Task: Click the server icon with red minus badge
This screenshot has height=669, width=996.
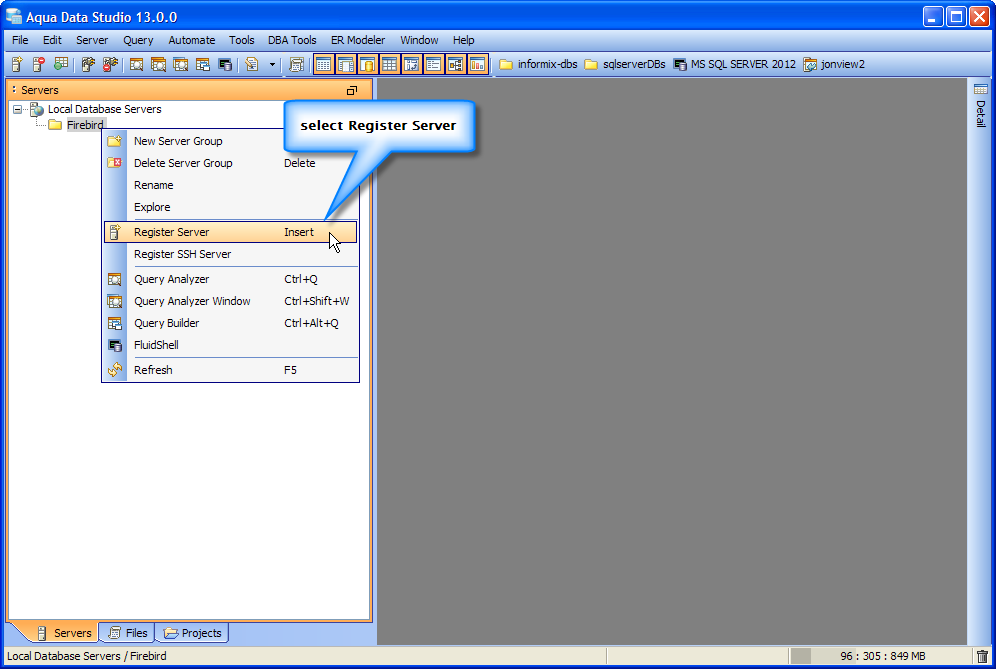Action: click(39, 64)
